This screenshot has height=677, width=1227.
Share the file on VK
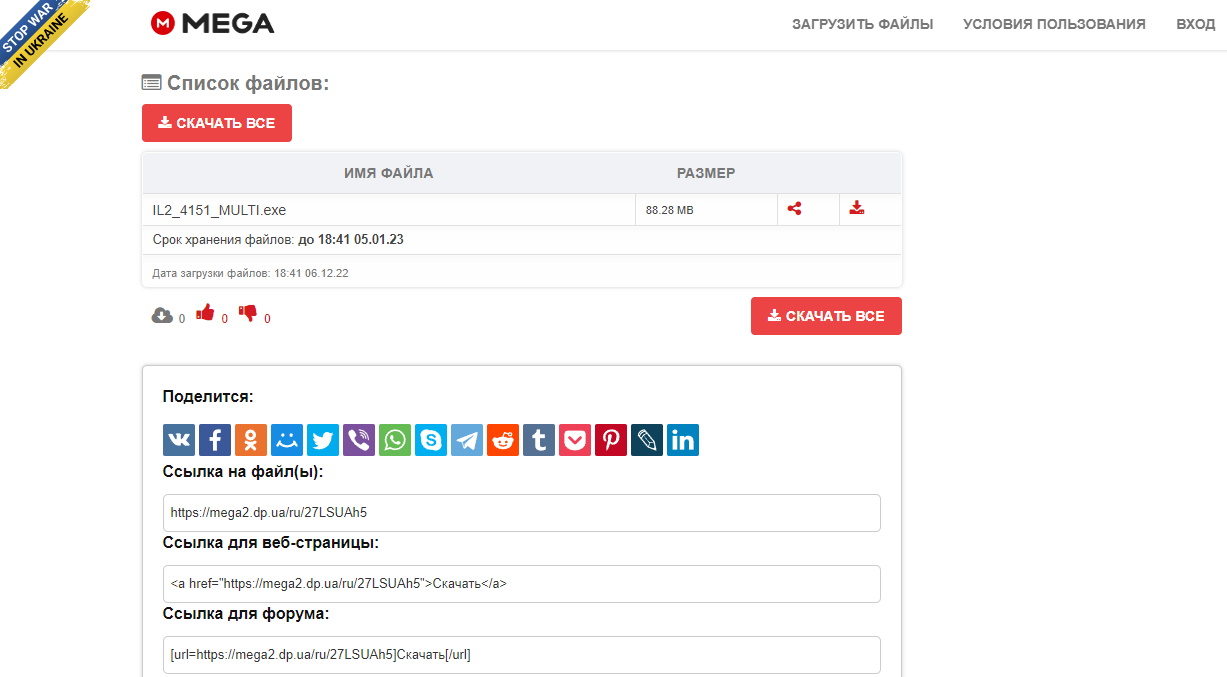pos(179,440)
